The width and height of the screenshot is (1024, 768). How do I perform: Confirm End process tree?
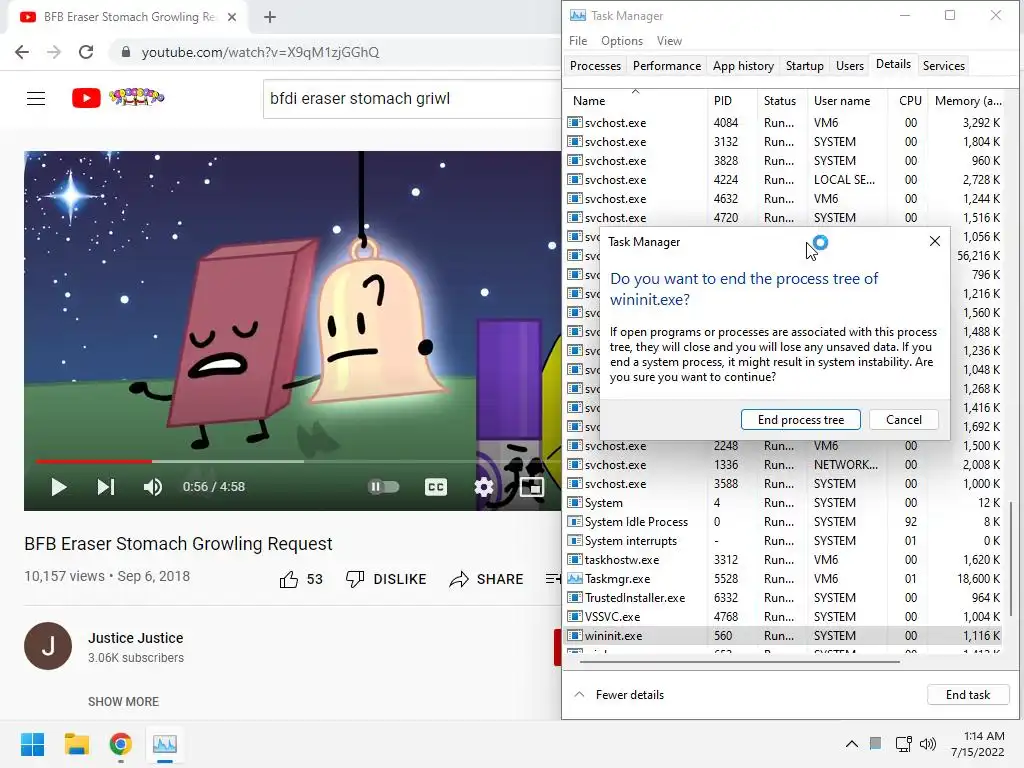coord(801,420)
